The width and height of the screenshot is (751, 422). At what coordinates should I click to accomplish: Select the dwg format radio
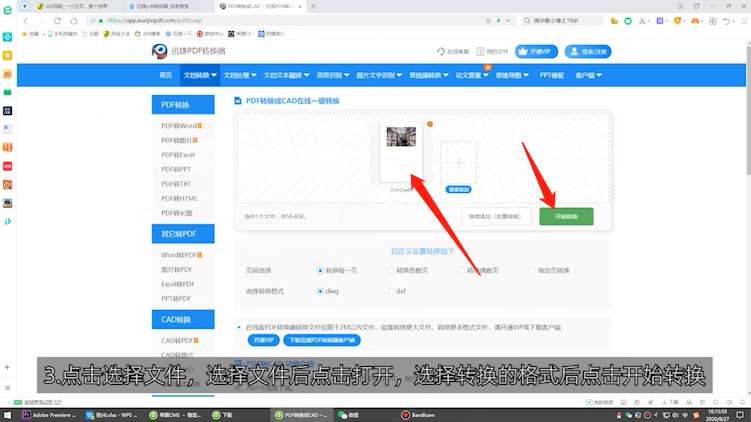click(320, 291)
